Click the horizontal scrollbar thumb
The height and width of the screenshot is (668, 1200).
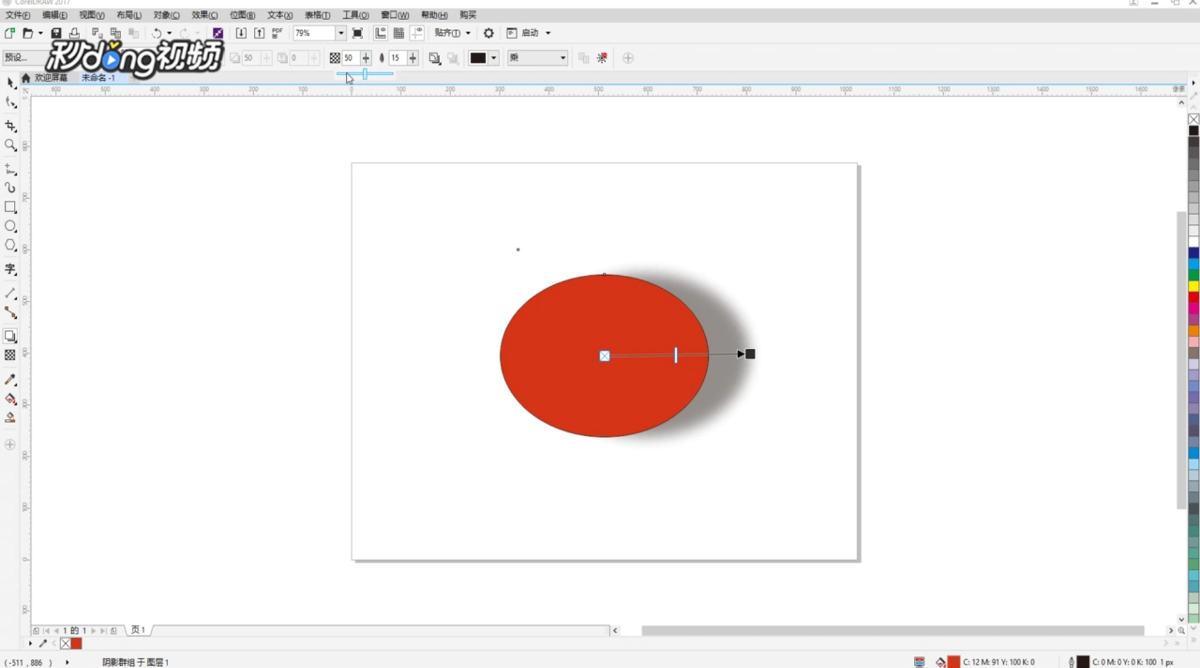(x=892, y=631)
